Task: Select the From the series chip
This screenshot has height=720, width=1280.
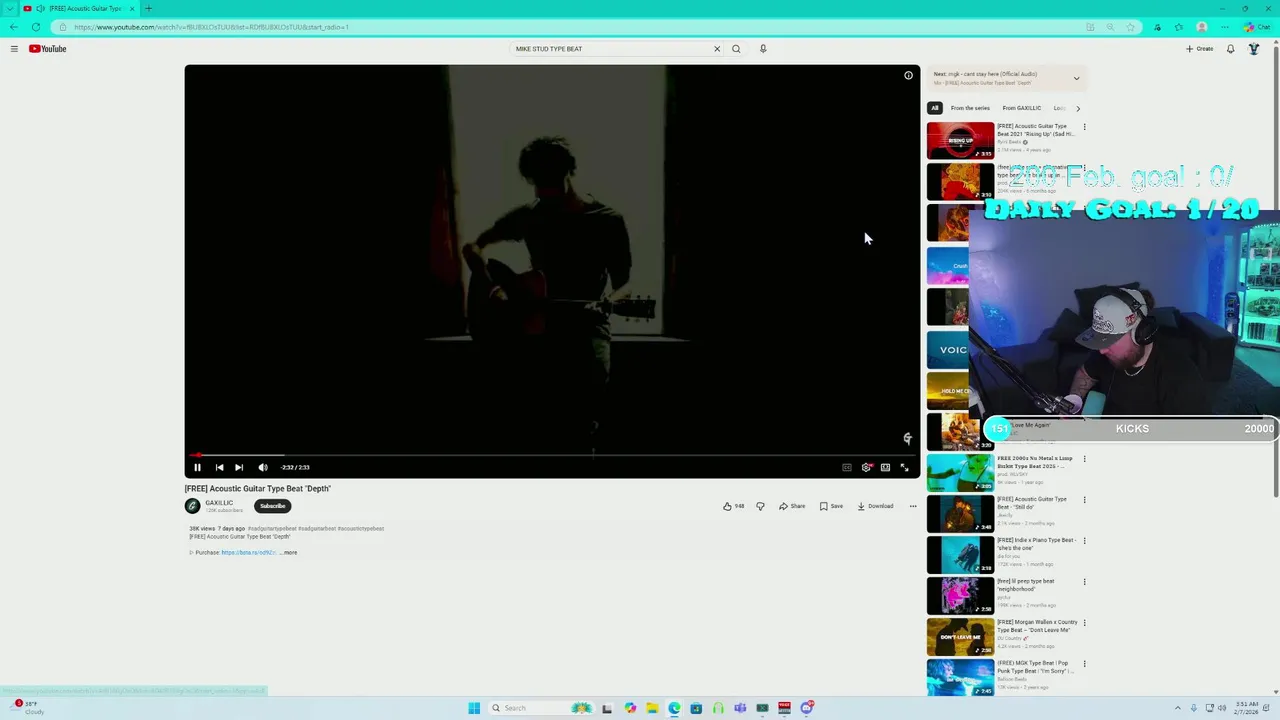Action: pyautogui.click(x=970, y=108)
